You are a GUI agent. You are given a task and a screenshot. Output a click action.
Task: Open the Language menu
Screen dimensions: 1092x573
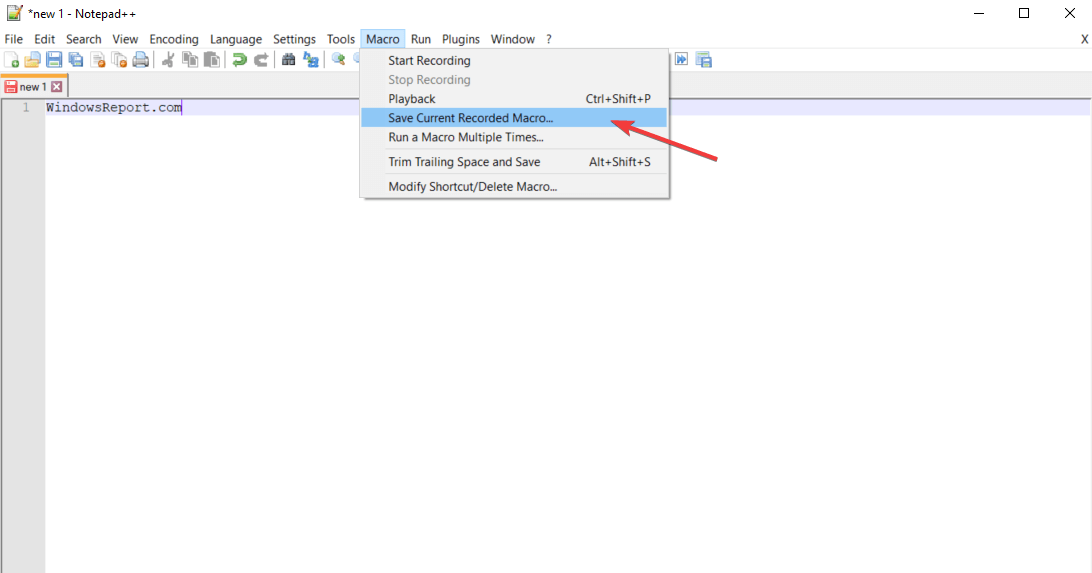click(x=236, y=39)
